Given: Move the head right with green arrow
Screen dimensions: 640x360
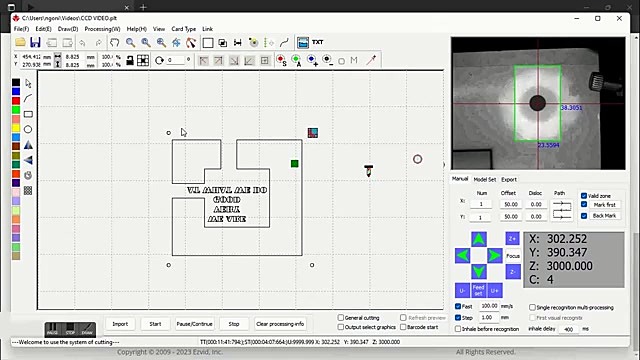Looking at the screenshot, I should tap(495, 256).
